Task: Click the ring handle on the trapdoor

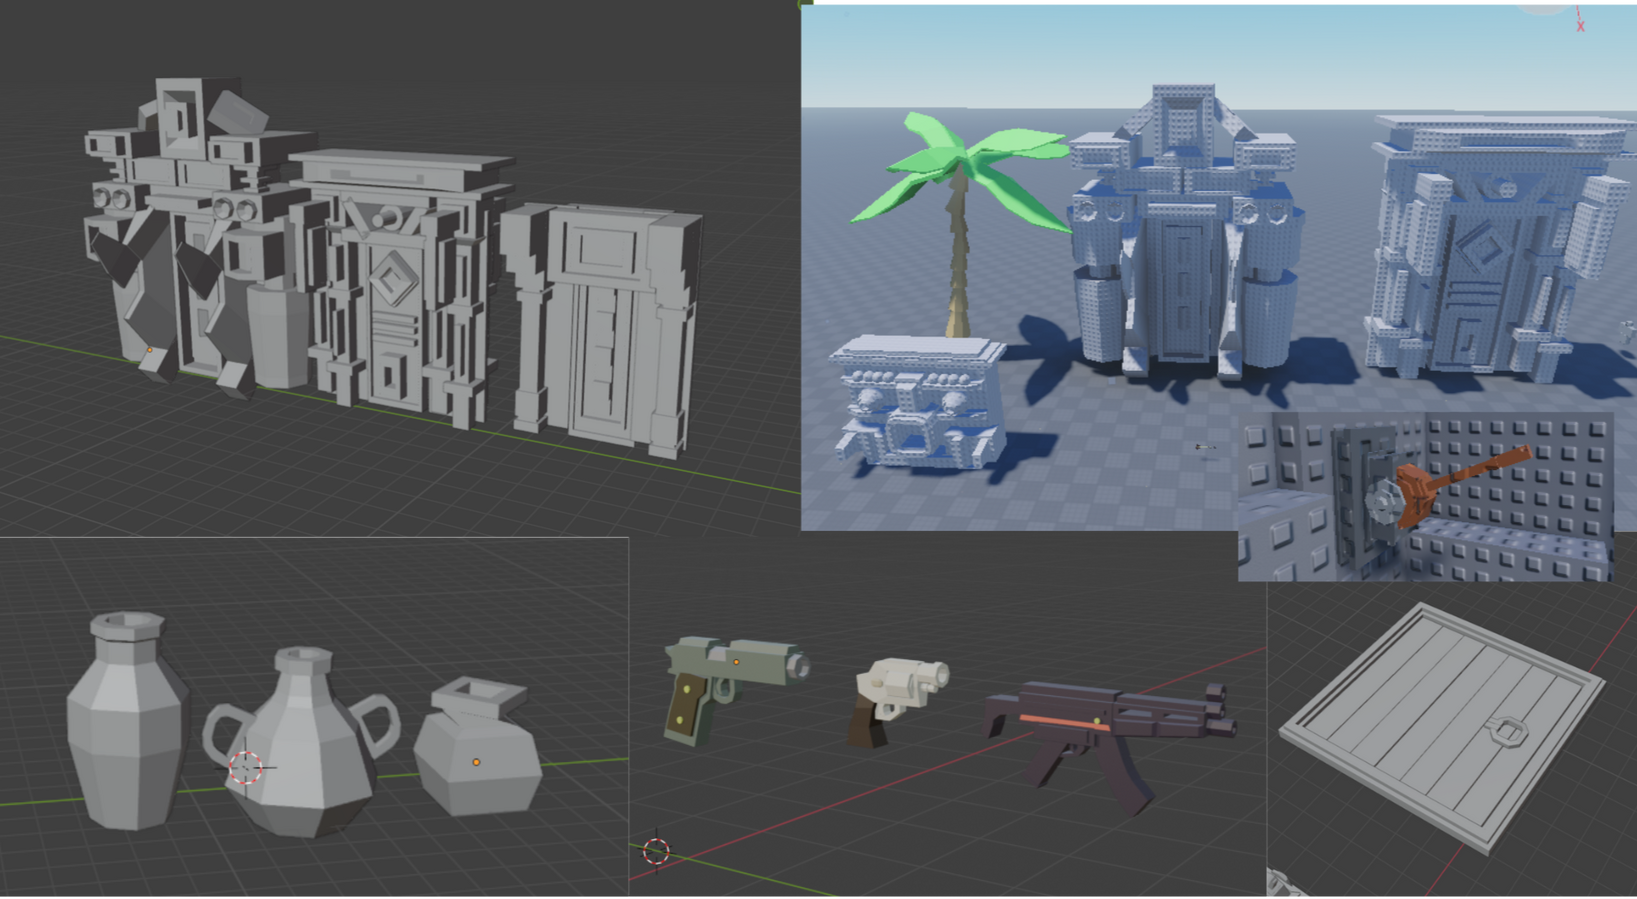Action: click(1507, 732)
